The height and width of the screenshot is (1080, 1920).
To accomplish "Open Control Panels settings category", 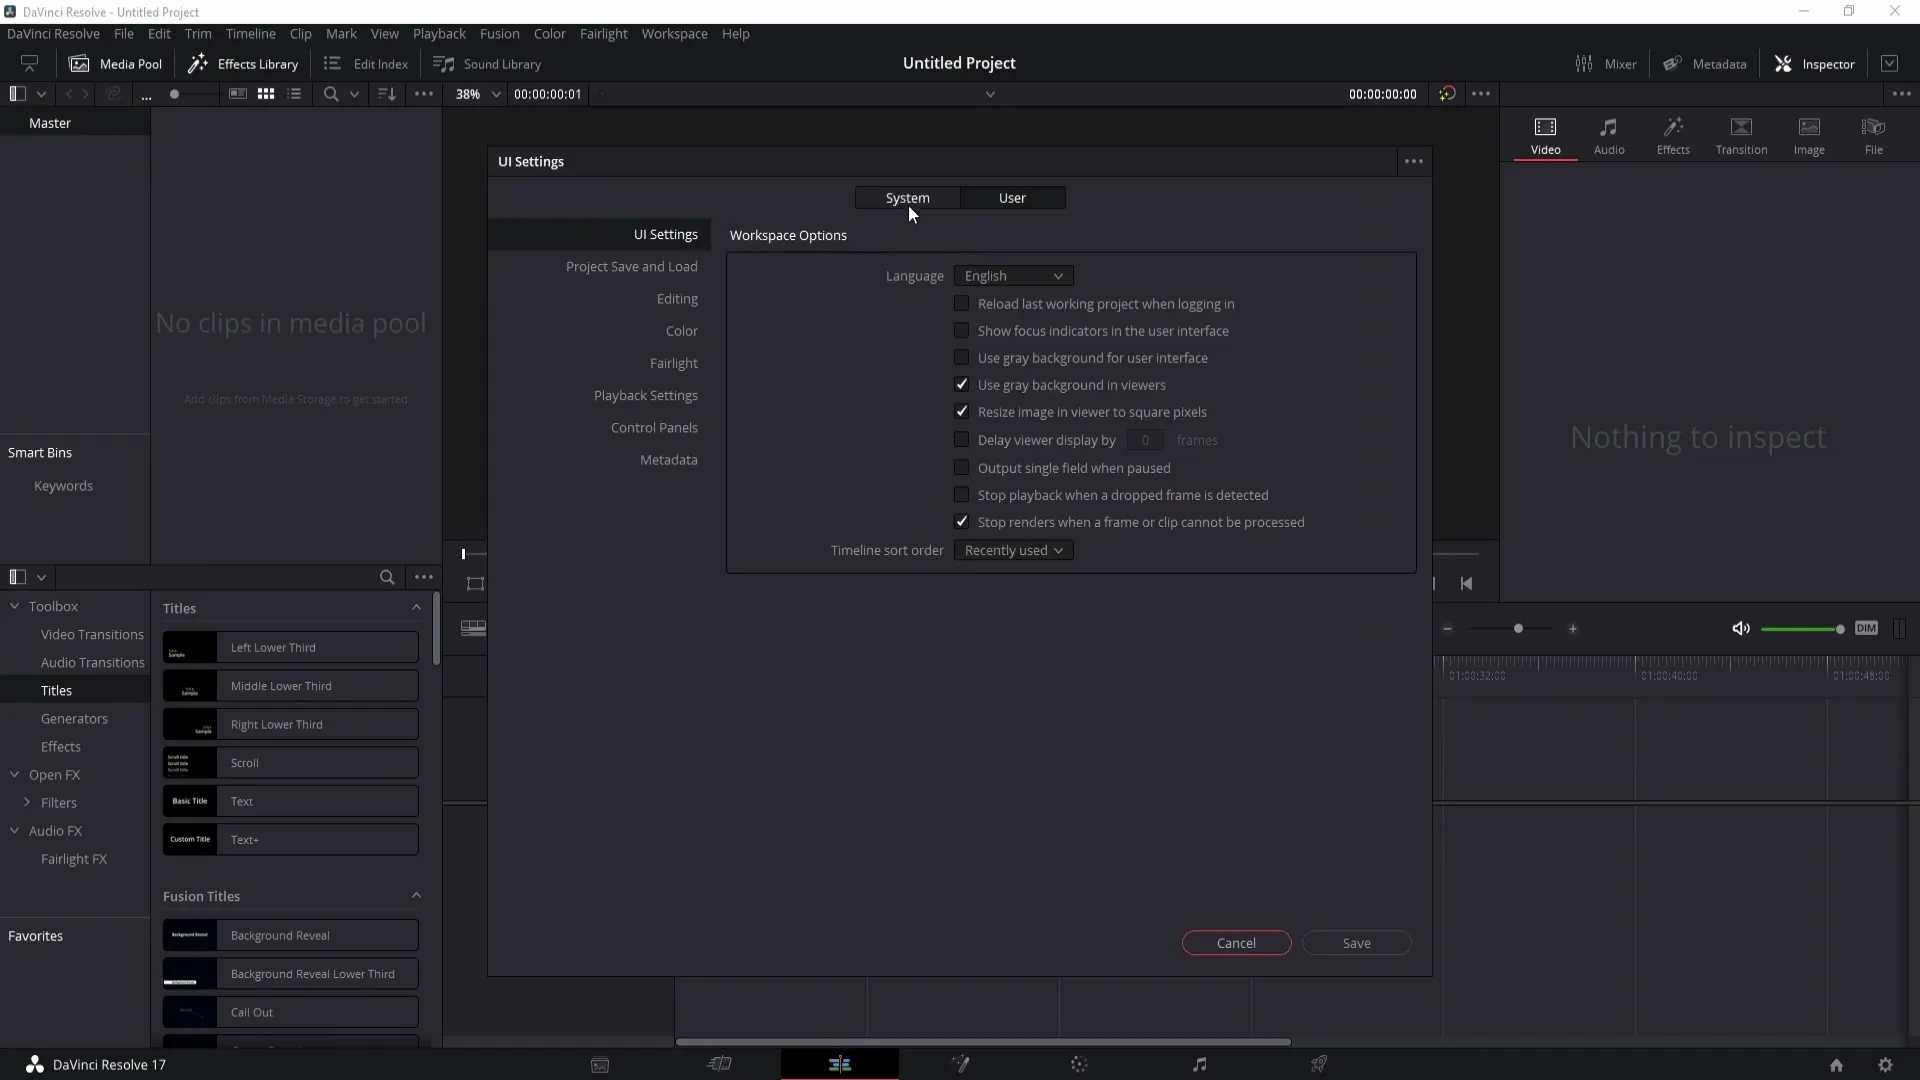I will 654,427.
